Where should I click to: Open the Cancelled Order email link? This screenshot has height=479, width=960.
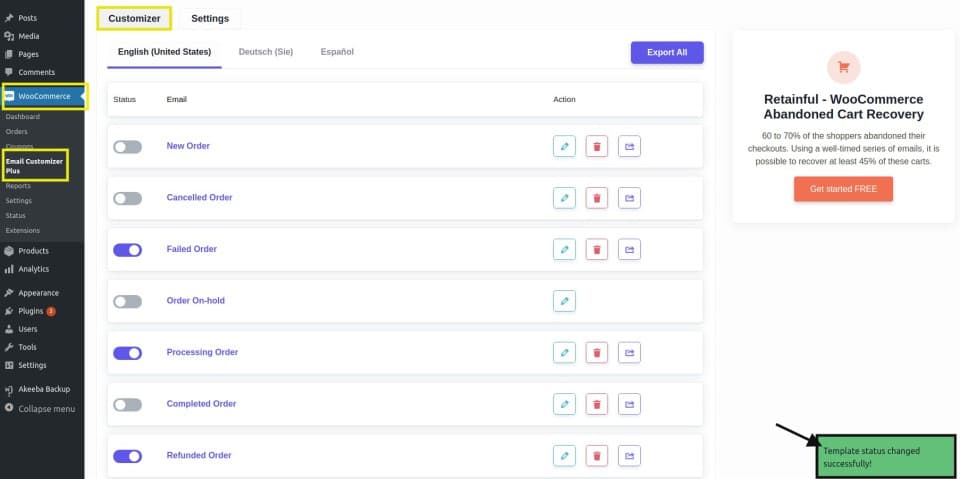pos(199,198)
